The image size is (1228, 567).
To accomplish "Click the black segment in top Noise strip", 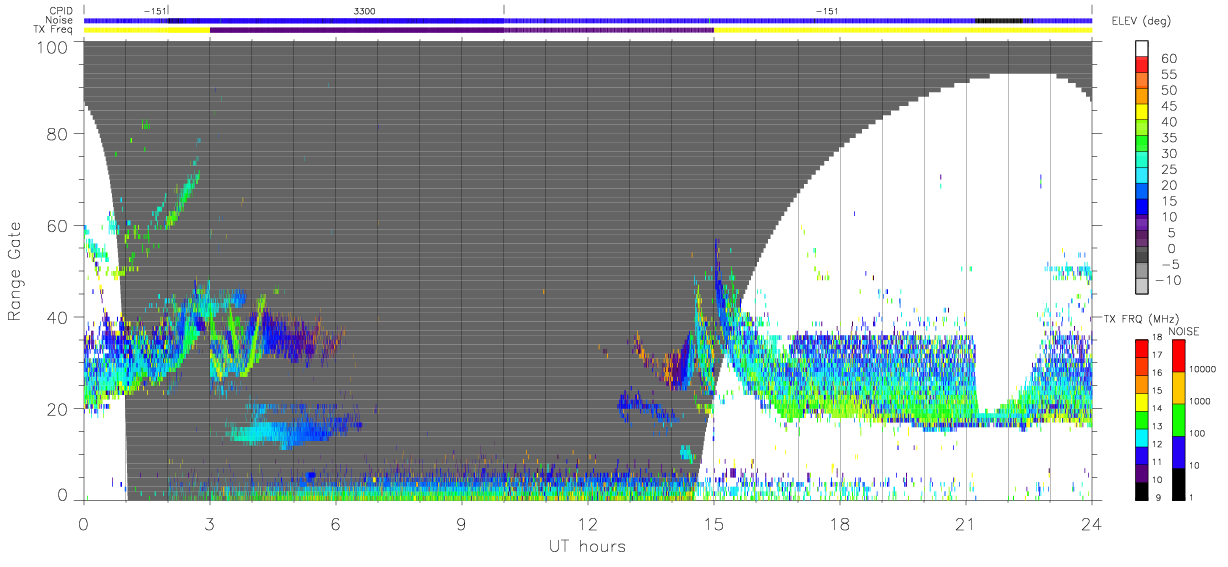I will click(x=1000, y=20).
